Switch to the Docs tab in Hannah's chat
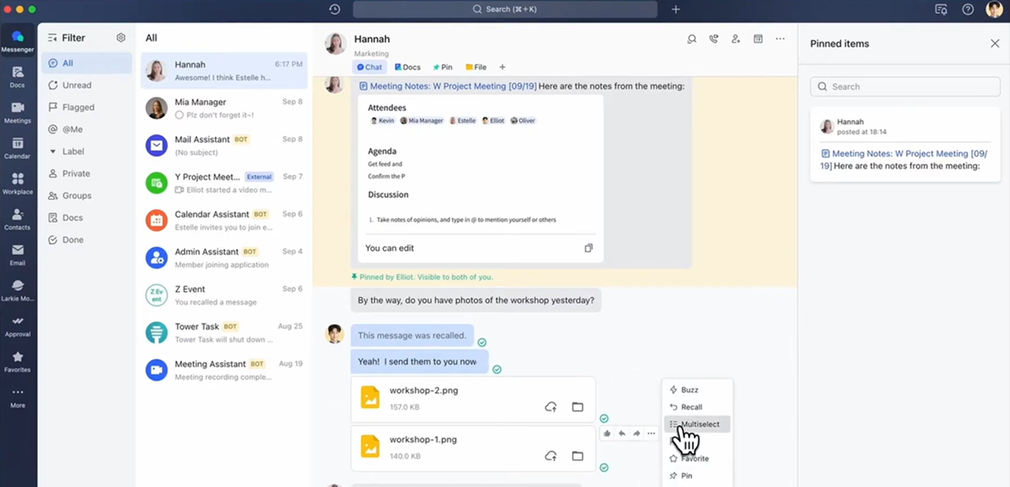Image resolution: width=1010 pixels, height=487 pixels. point(407,67)
